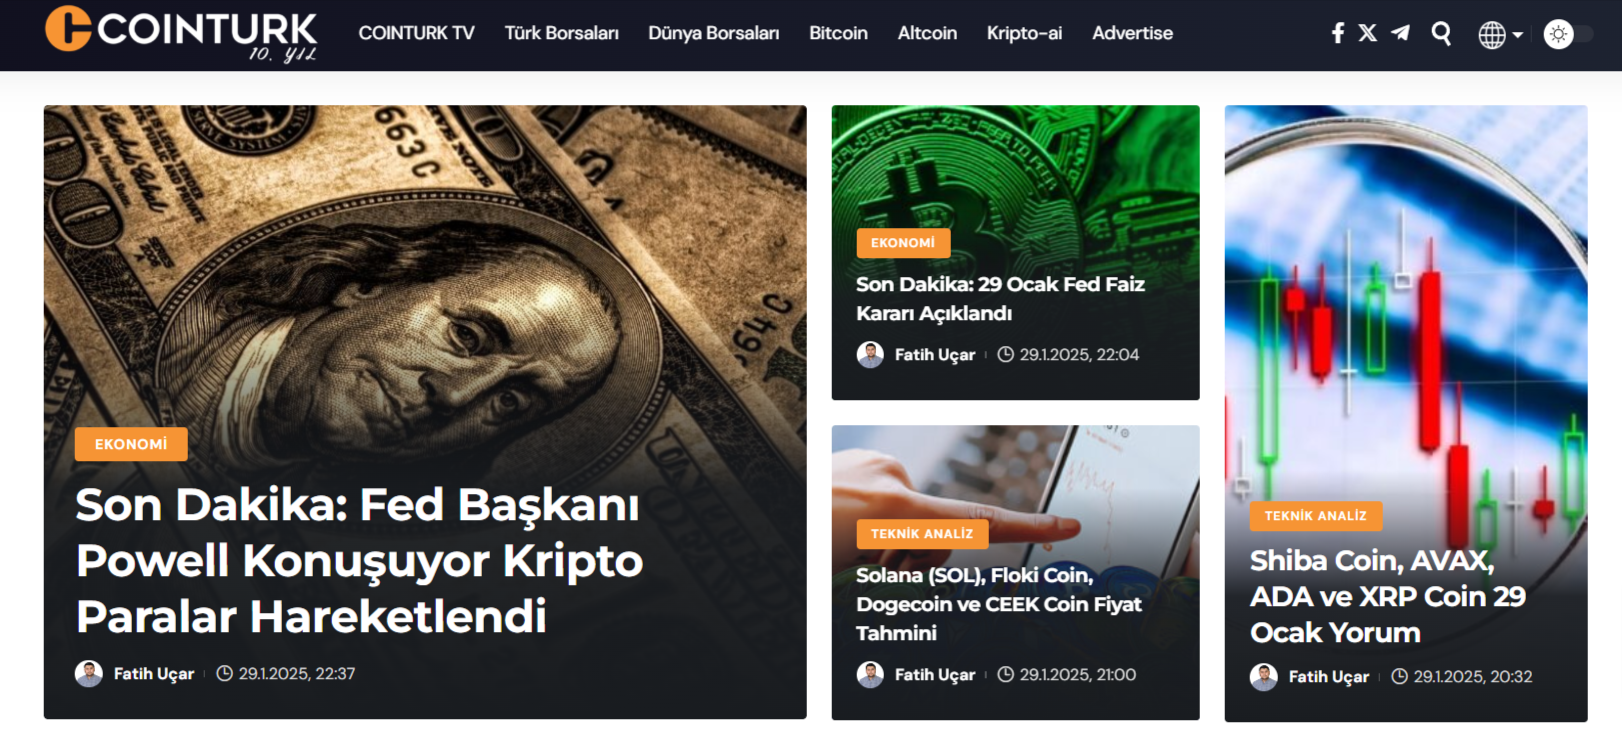Open the X (Twitter) profile icon
1622x730 pixels.
(x=1368, y=33)
